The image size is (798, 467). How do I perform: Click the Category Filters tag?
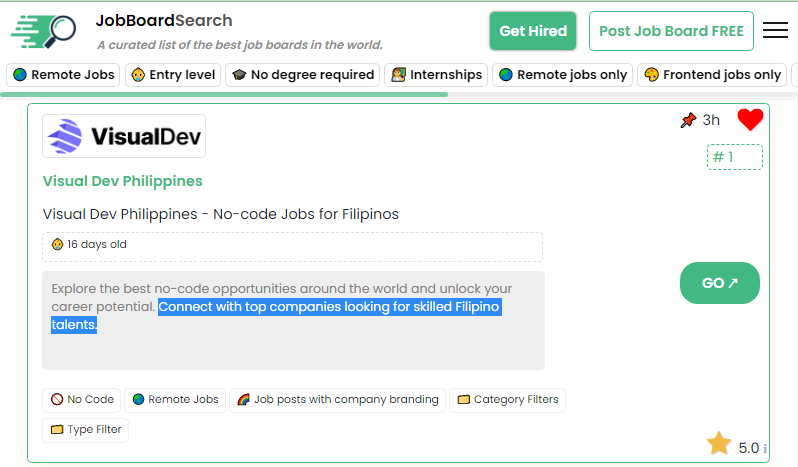[507, 400]
